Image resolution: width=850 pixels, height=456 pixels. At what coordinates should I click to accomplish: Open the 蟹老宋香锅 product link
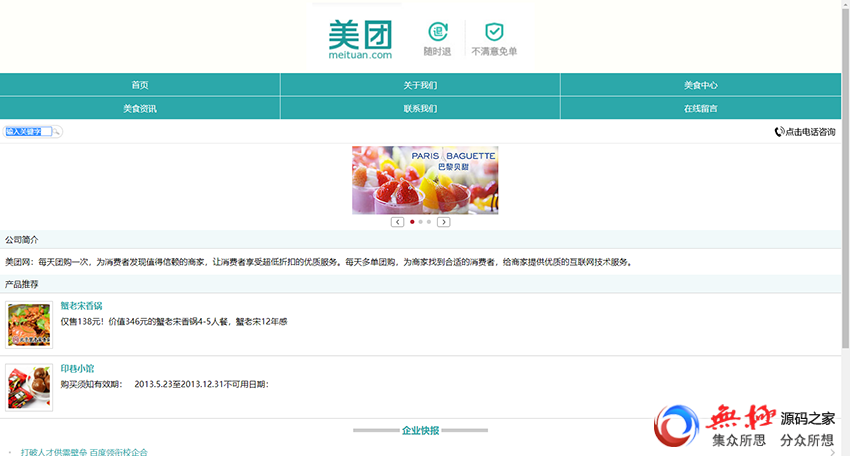click(x=81, y=306)
